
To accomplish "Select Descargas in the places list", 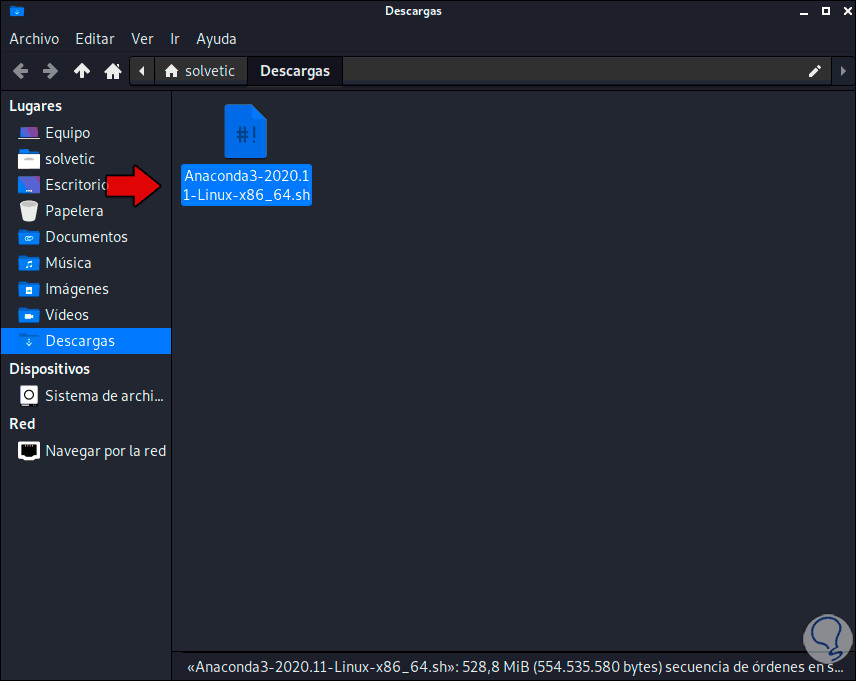I will tap(86, 341).
